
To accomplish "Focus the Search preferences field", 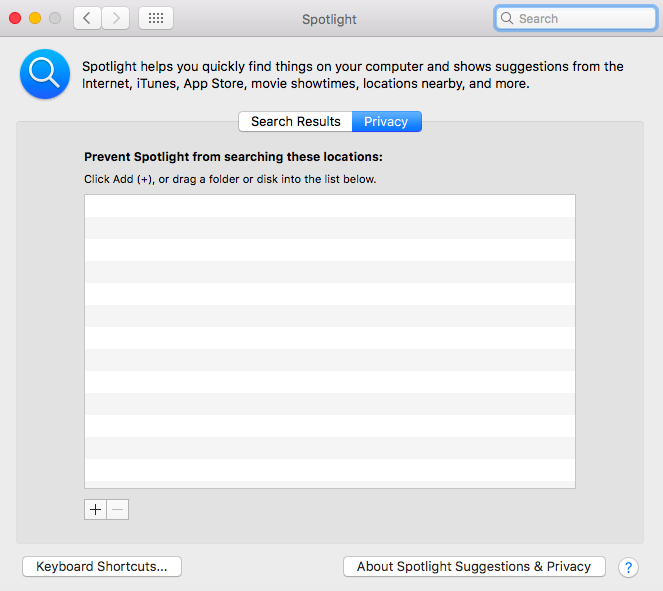I will (x=575, y=18).
